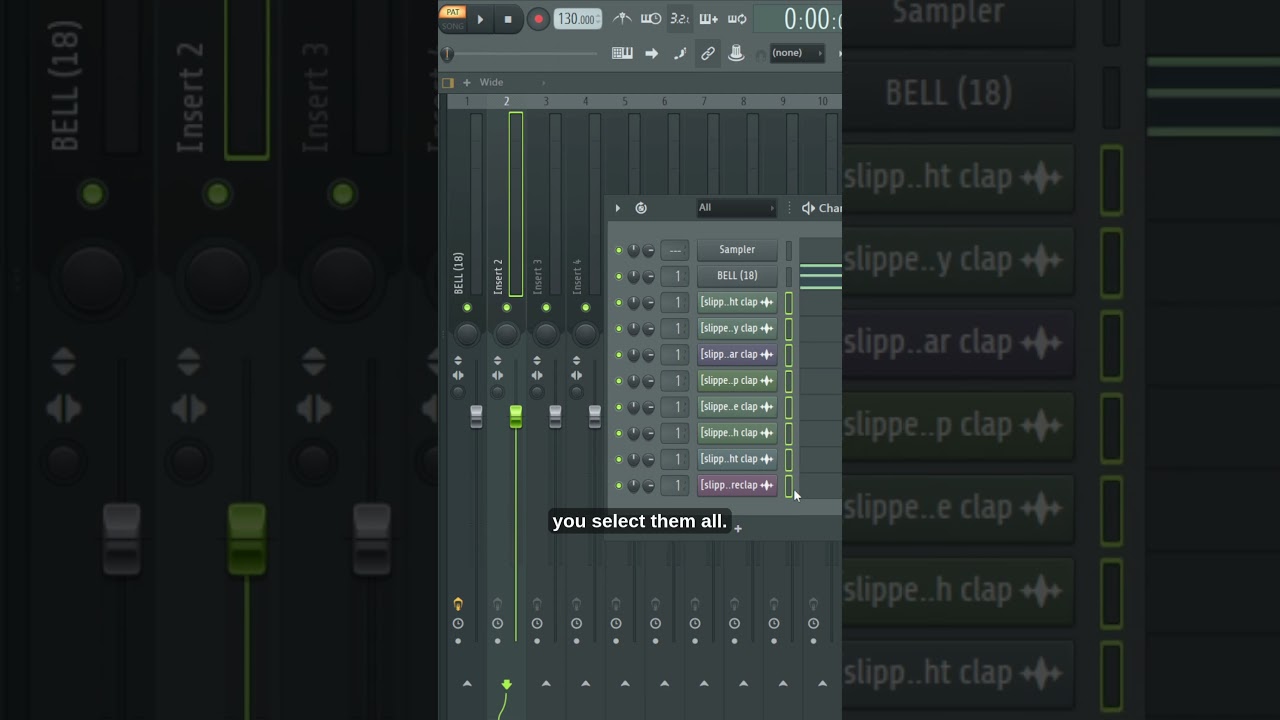Screen dimensions: 1280x720
Task: Click the latency clock icon on BELL (18) track
Action: pyautogui.click(x=458, y=624)
